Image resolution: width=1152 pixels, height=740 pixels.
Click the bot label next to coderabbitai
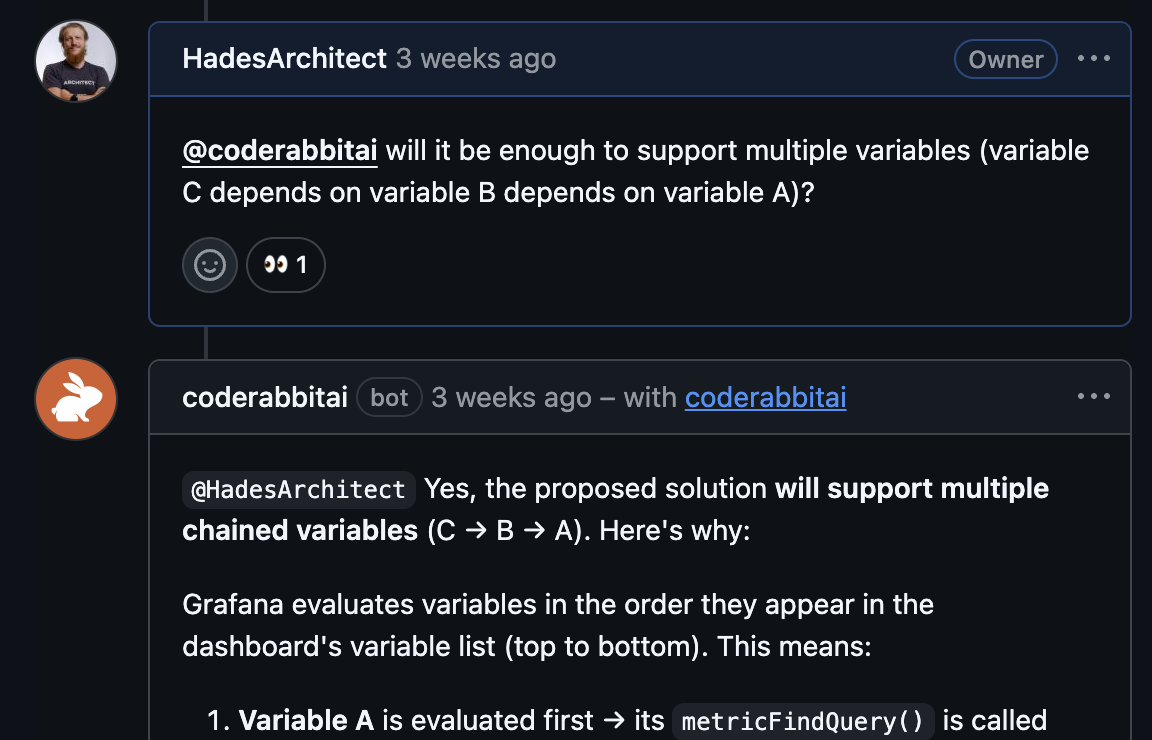click(x=389, y=397)
